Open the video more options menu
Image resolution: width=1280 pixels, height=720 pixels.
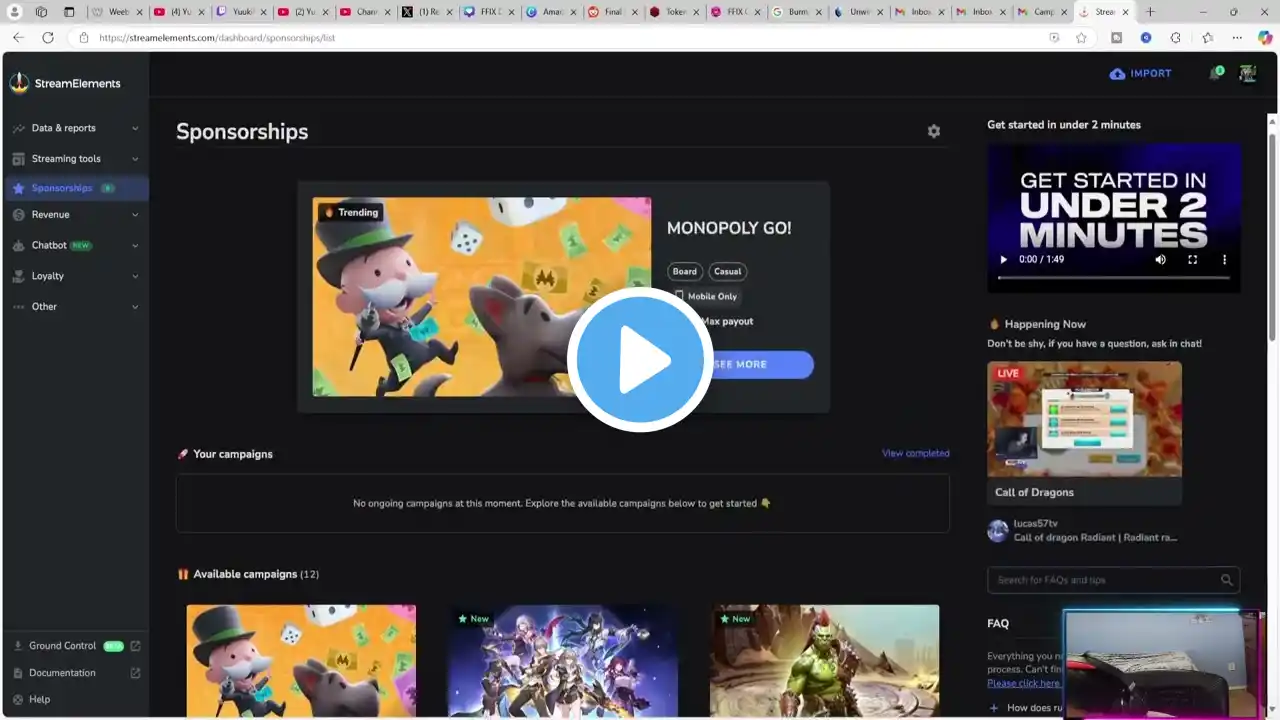pyautogui.click(x=1224, y=259)
